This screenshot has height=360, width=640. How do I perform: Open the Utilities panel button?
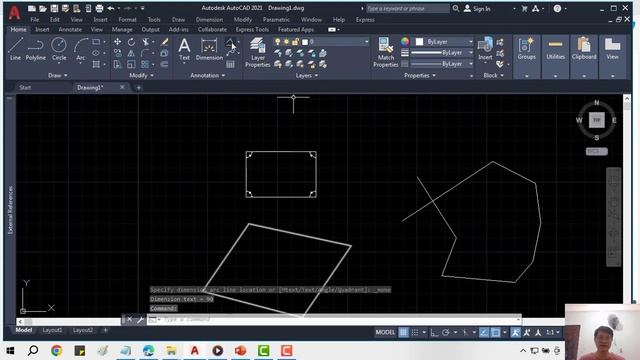[556, 49]
